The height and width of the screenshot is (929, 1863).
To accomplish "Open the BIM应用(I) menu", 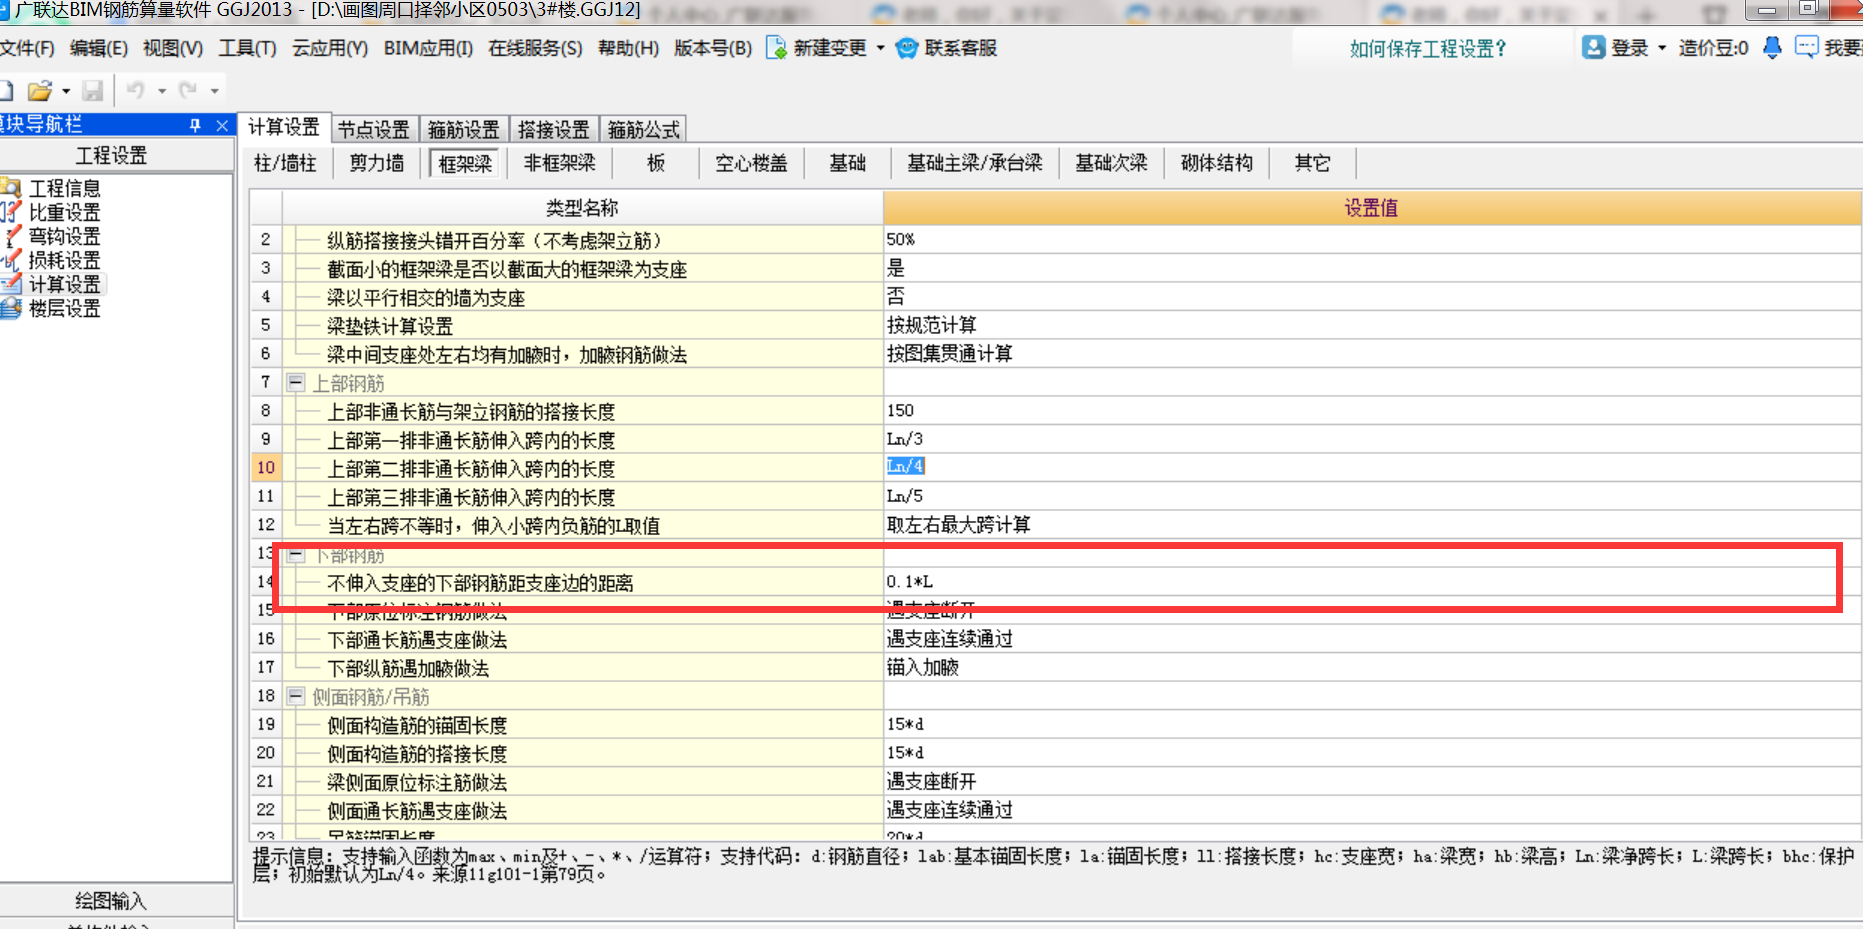I will click(x=428, y=48).
